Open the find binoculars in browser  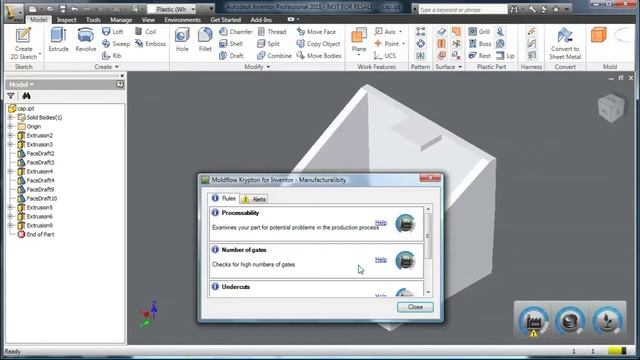point(27,96)
